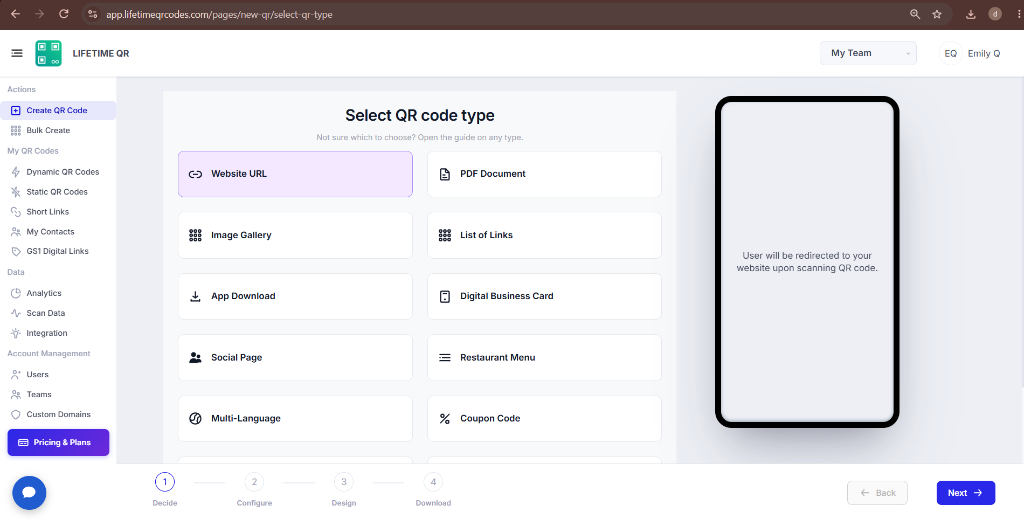Screen dimensions: 1024x520
Task: Open the browser downloads icon
Action: tap(971, 14)
